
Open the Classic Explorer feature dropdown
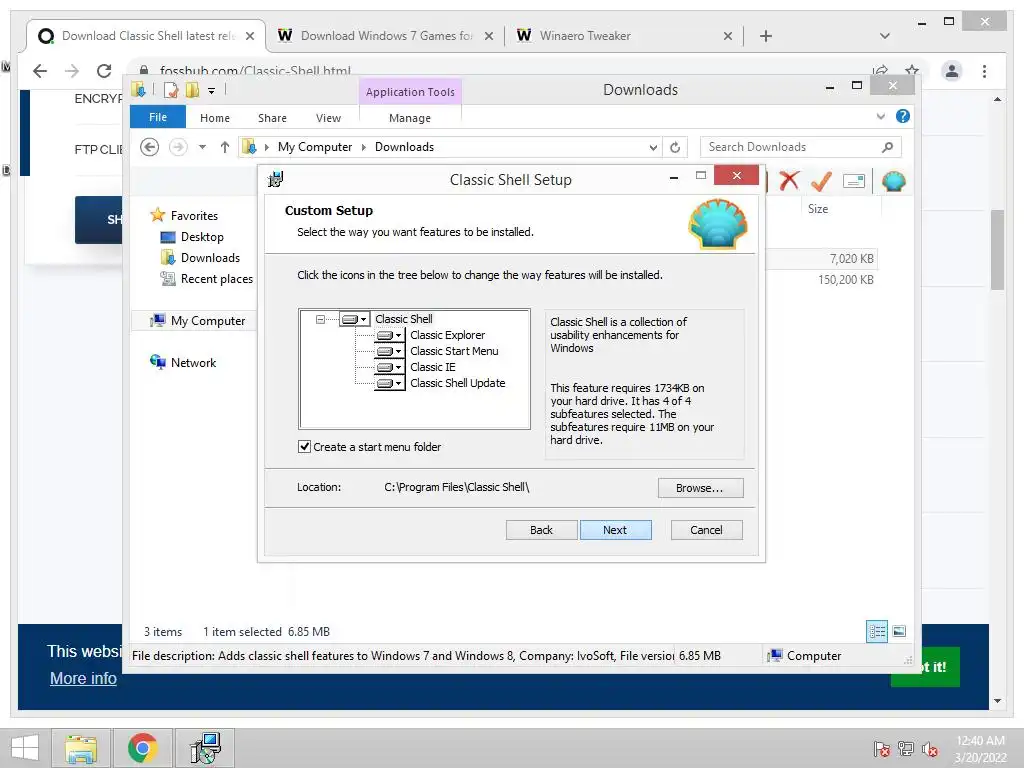click(x=389, y=336)
